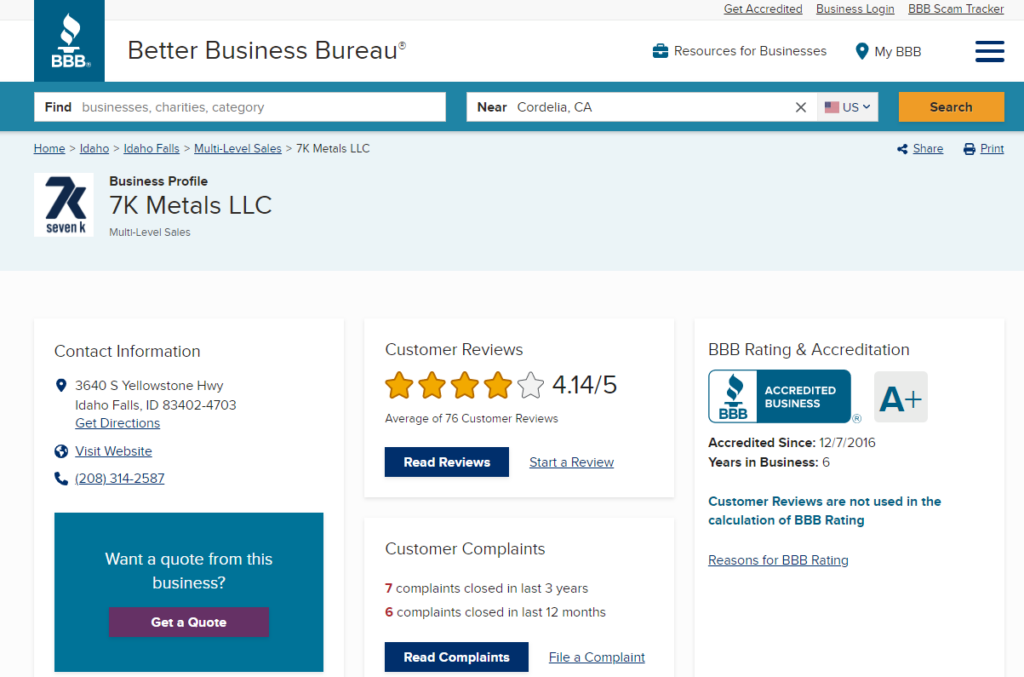
Task: Open the Get Accredited link
Action: coord(763,9)
